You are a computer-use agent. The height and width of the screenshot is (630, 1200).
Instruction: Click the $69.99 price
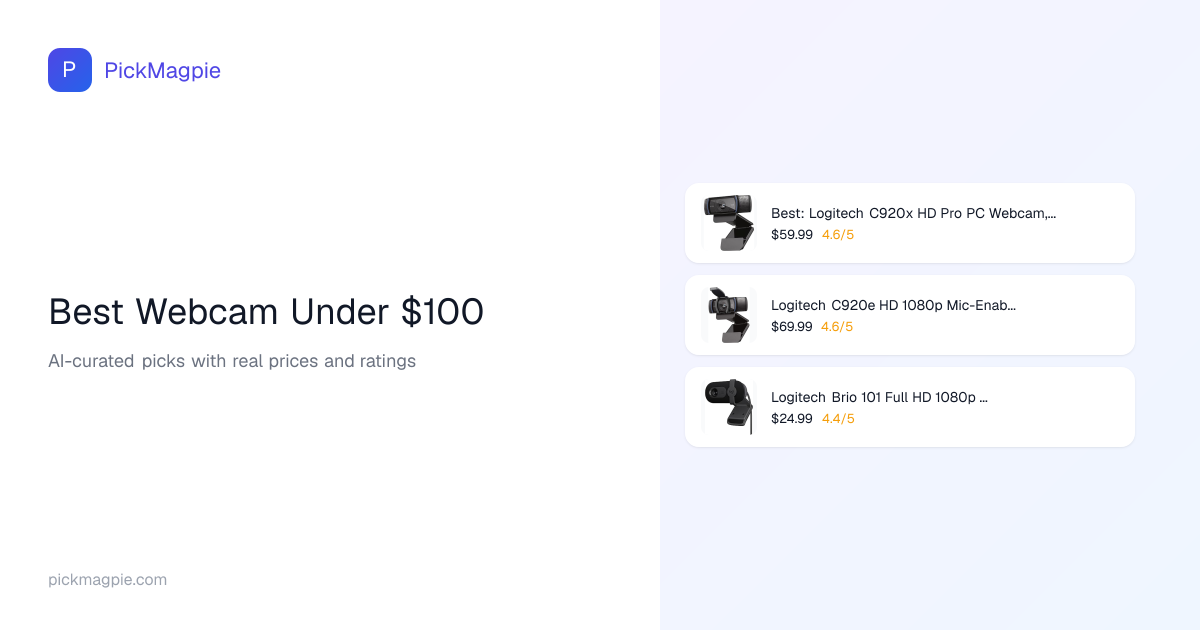(792, 327)
